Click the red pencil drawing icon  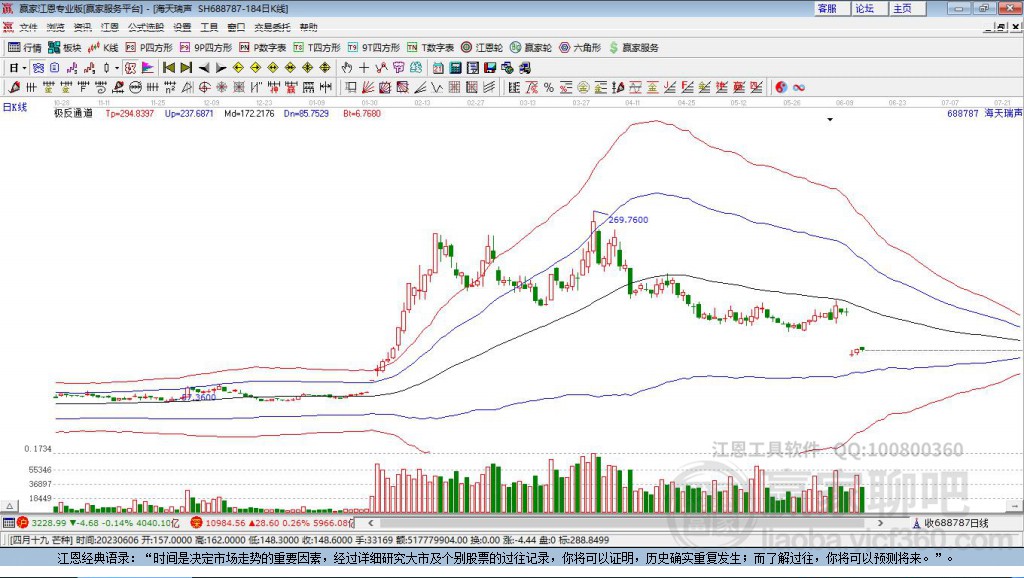coord(13,87)
